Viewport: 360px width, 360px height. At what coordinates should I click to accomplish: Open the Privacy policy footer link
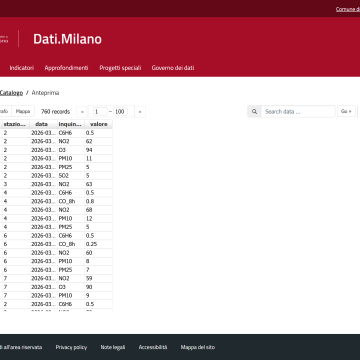71,347
